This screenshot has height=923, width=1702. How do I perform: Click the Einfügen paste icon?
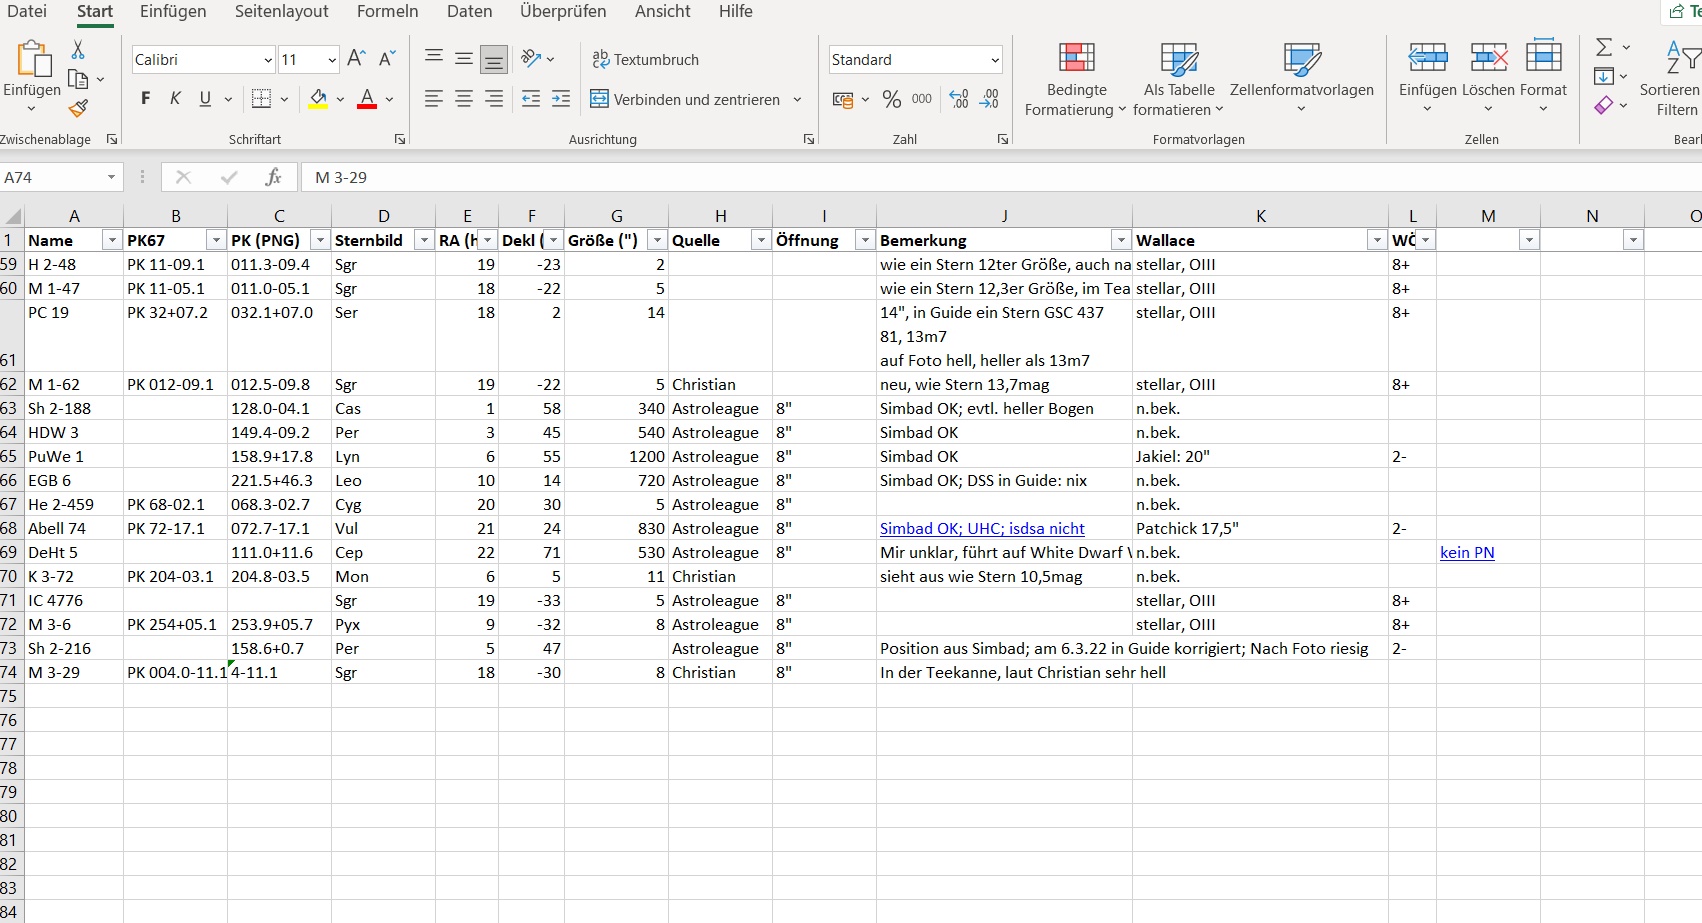[32, 60]
